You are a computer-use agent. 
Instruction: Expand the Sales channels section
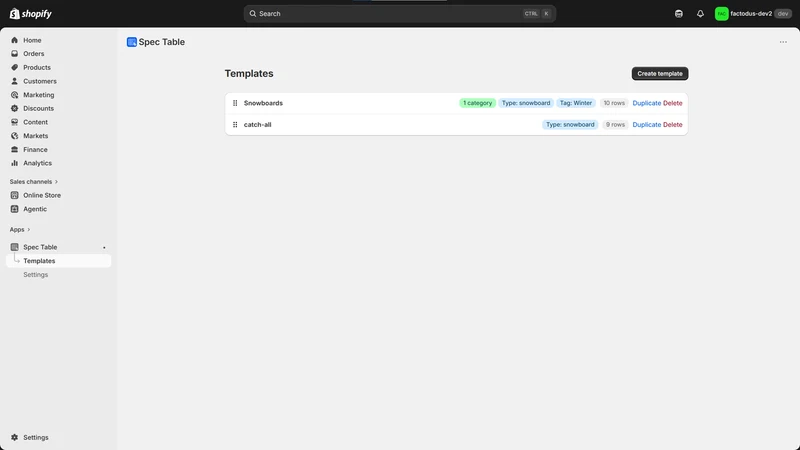(x=34, y=182)
